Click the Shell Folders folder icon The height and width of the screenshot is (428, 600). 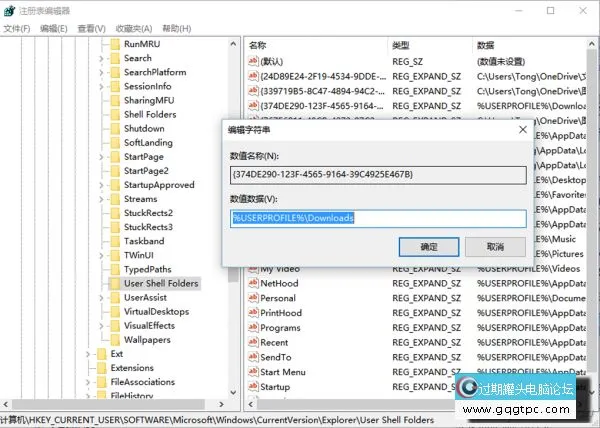point(113,115)
